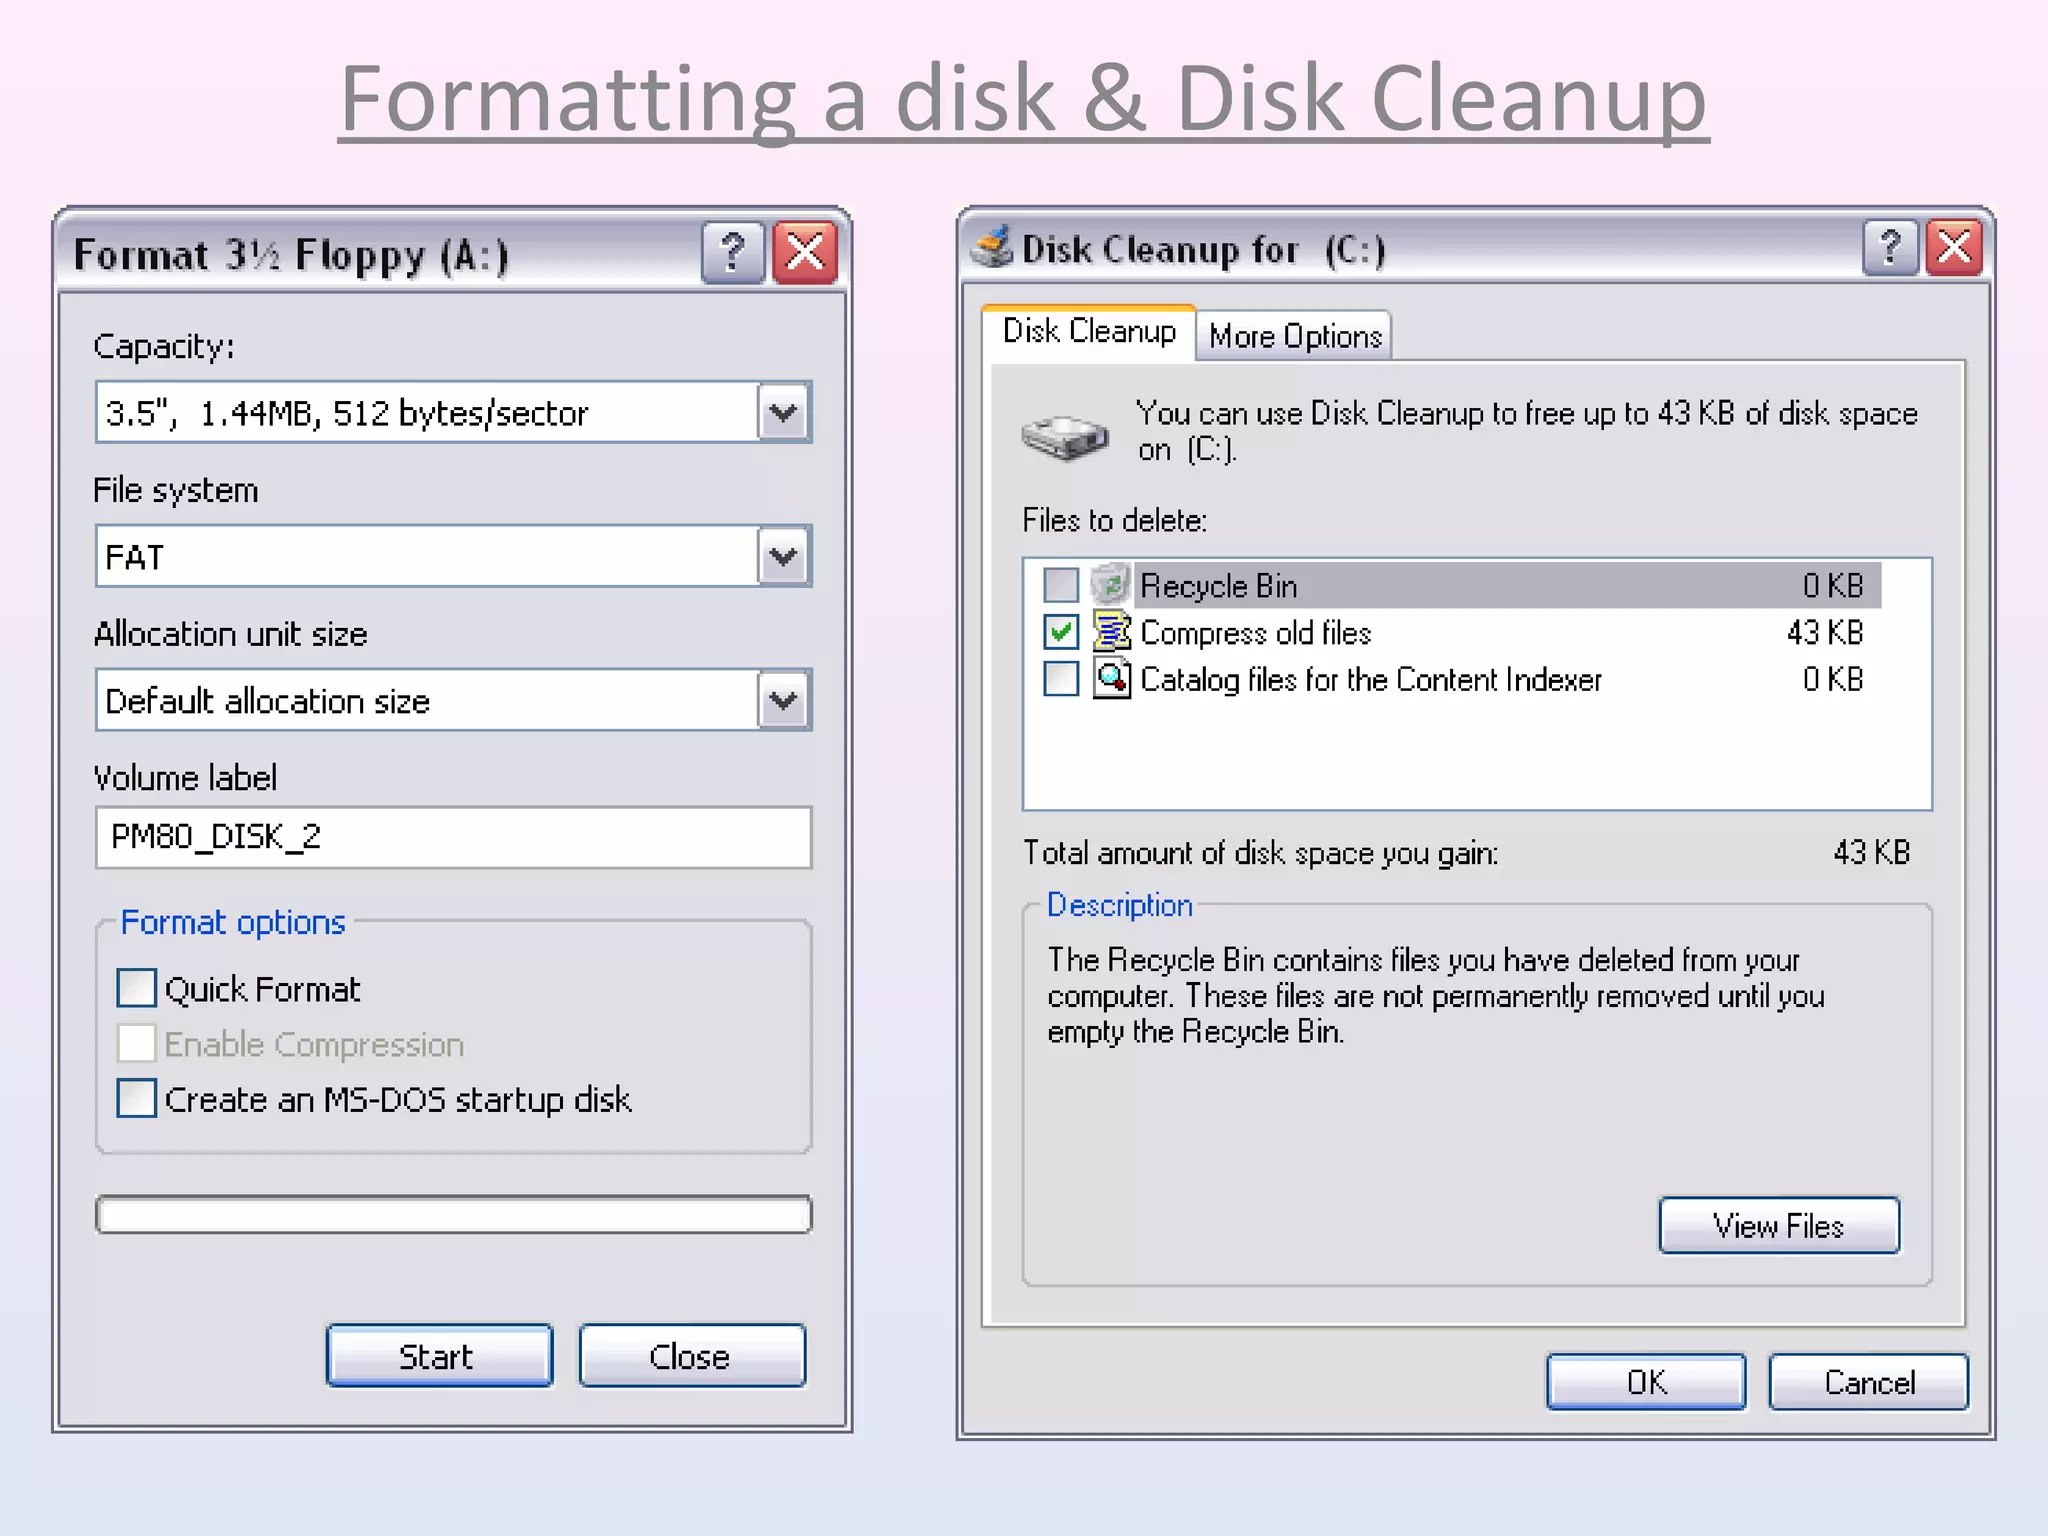Click the Create an MS-DOS startup disk label
The image size is (2048, 1536).
[x=398, y=1099]
